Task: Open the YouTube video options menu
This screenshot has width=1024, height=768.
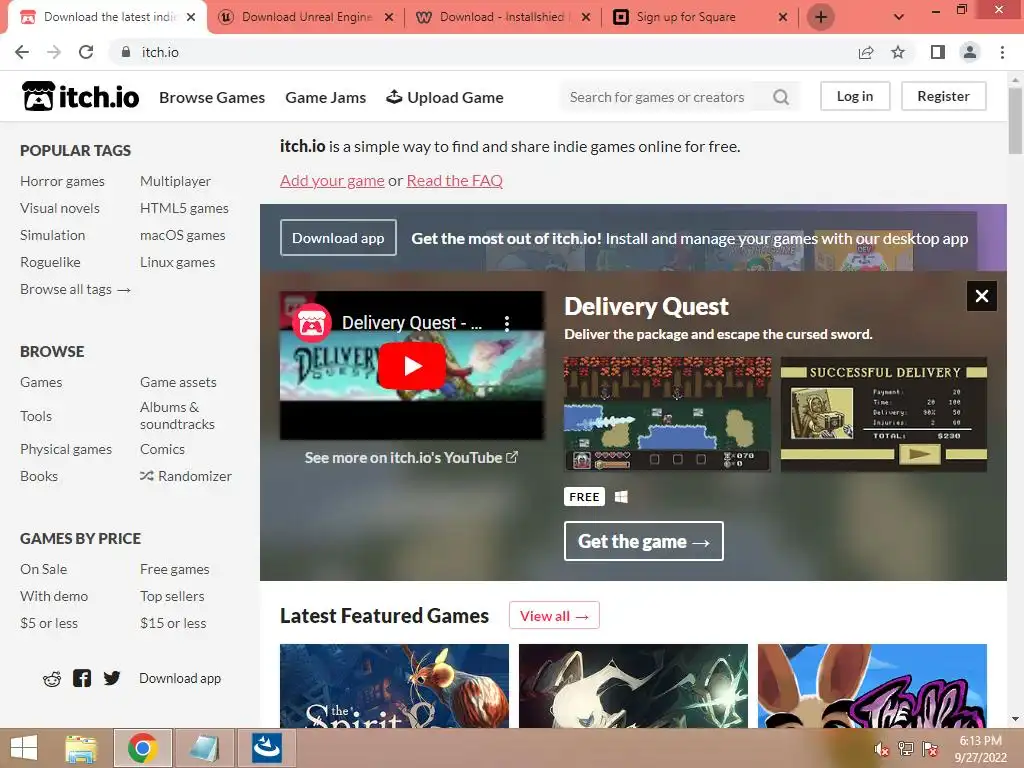Action: coord(507,323)
